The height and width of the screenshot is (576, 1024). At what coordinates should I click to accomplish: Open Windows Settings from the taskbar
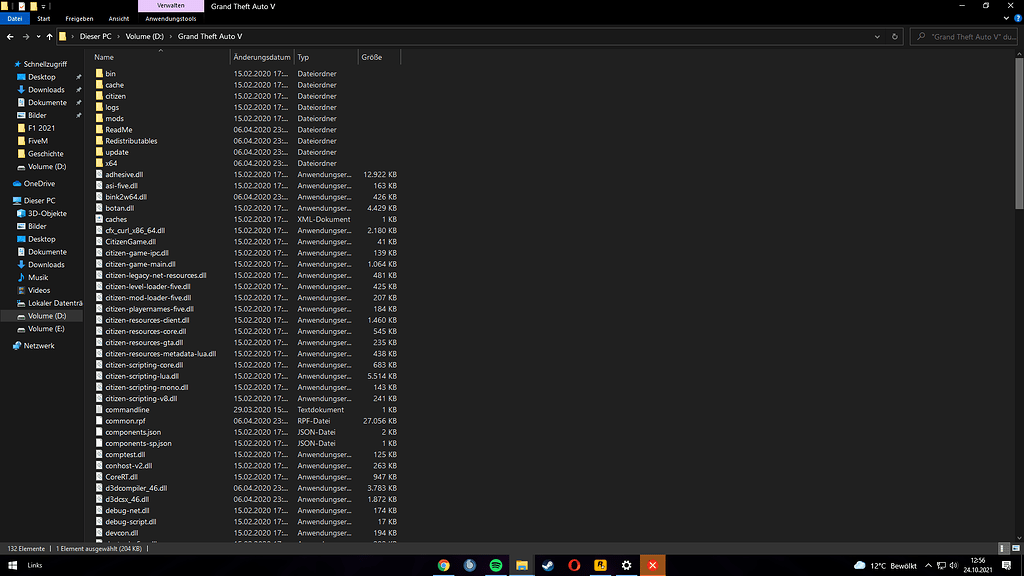pyautogui.click(x=625, y=565)
